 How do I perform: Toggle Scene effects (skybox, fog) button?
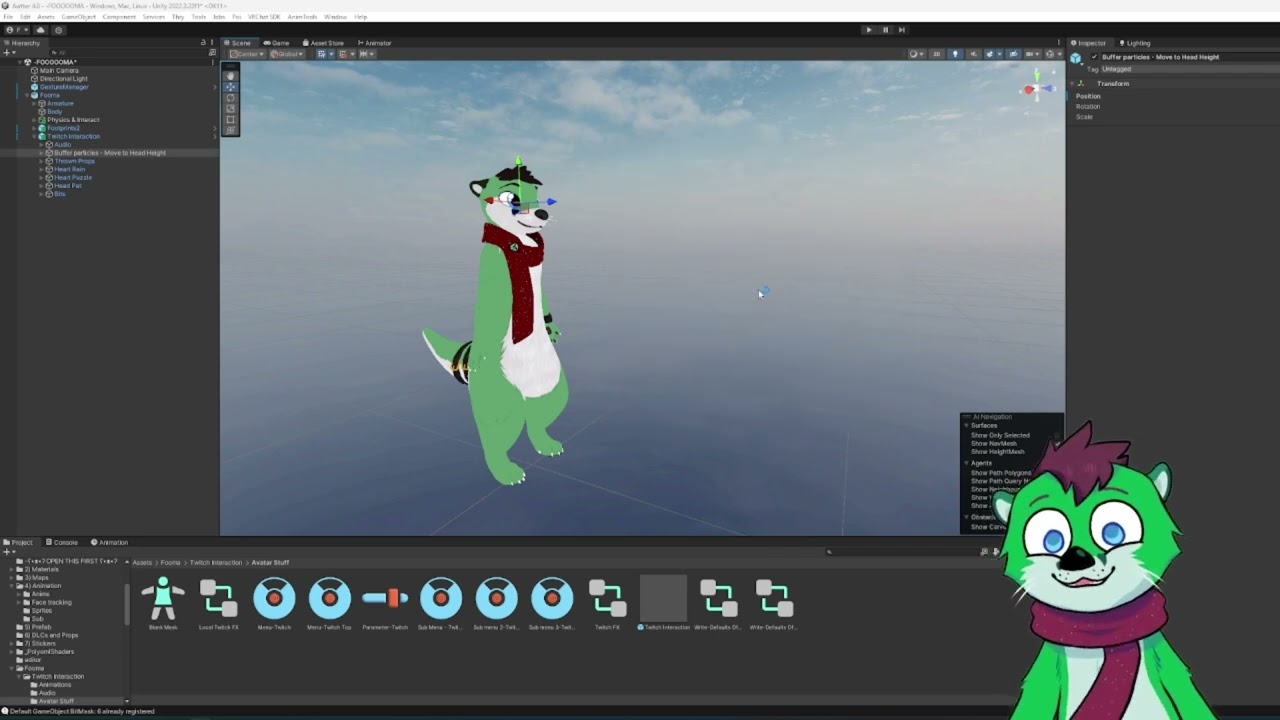992,54
